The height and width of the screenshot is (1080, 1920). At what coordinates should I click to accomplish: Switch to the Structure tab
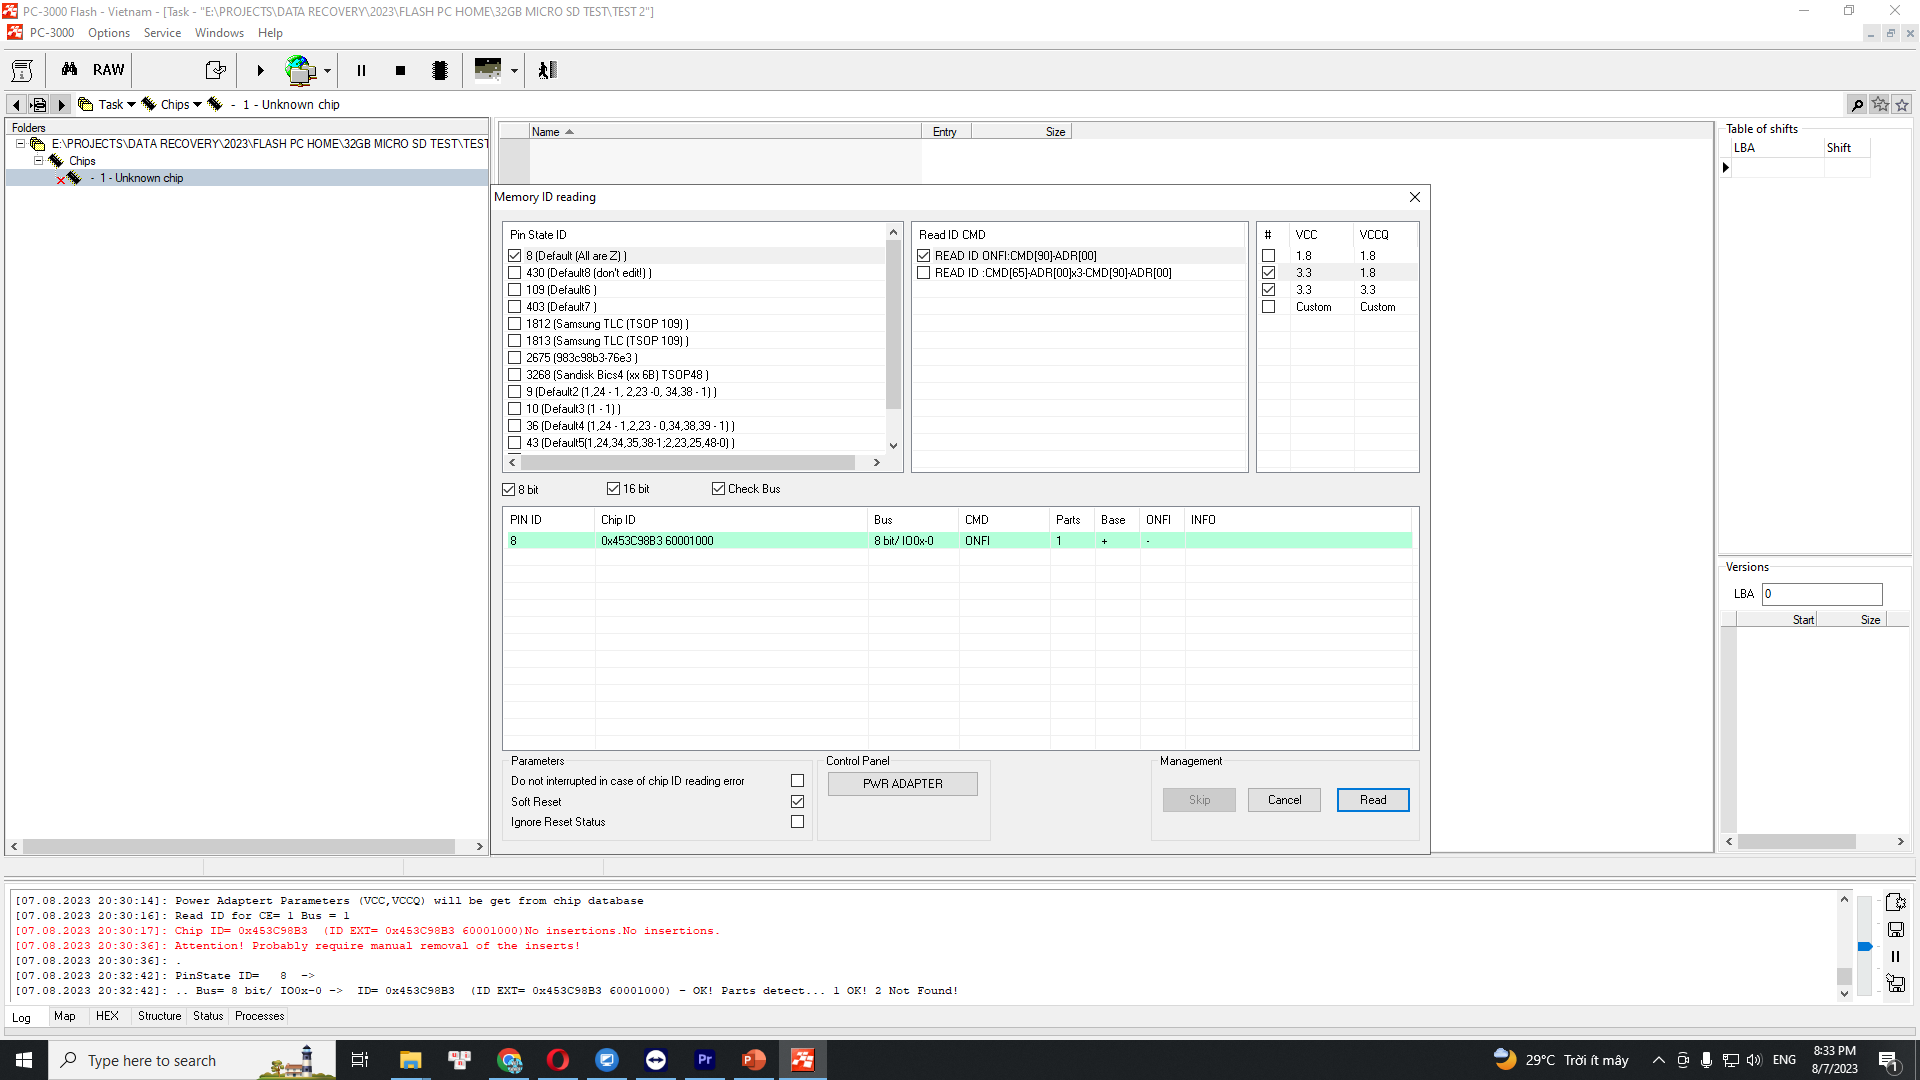tap(160, 1016)
